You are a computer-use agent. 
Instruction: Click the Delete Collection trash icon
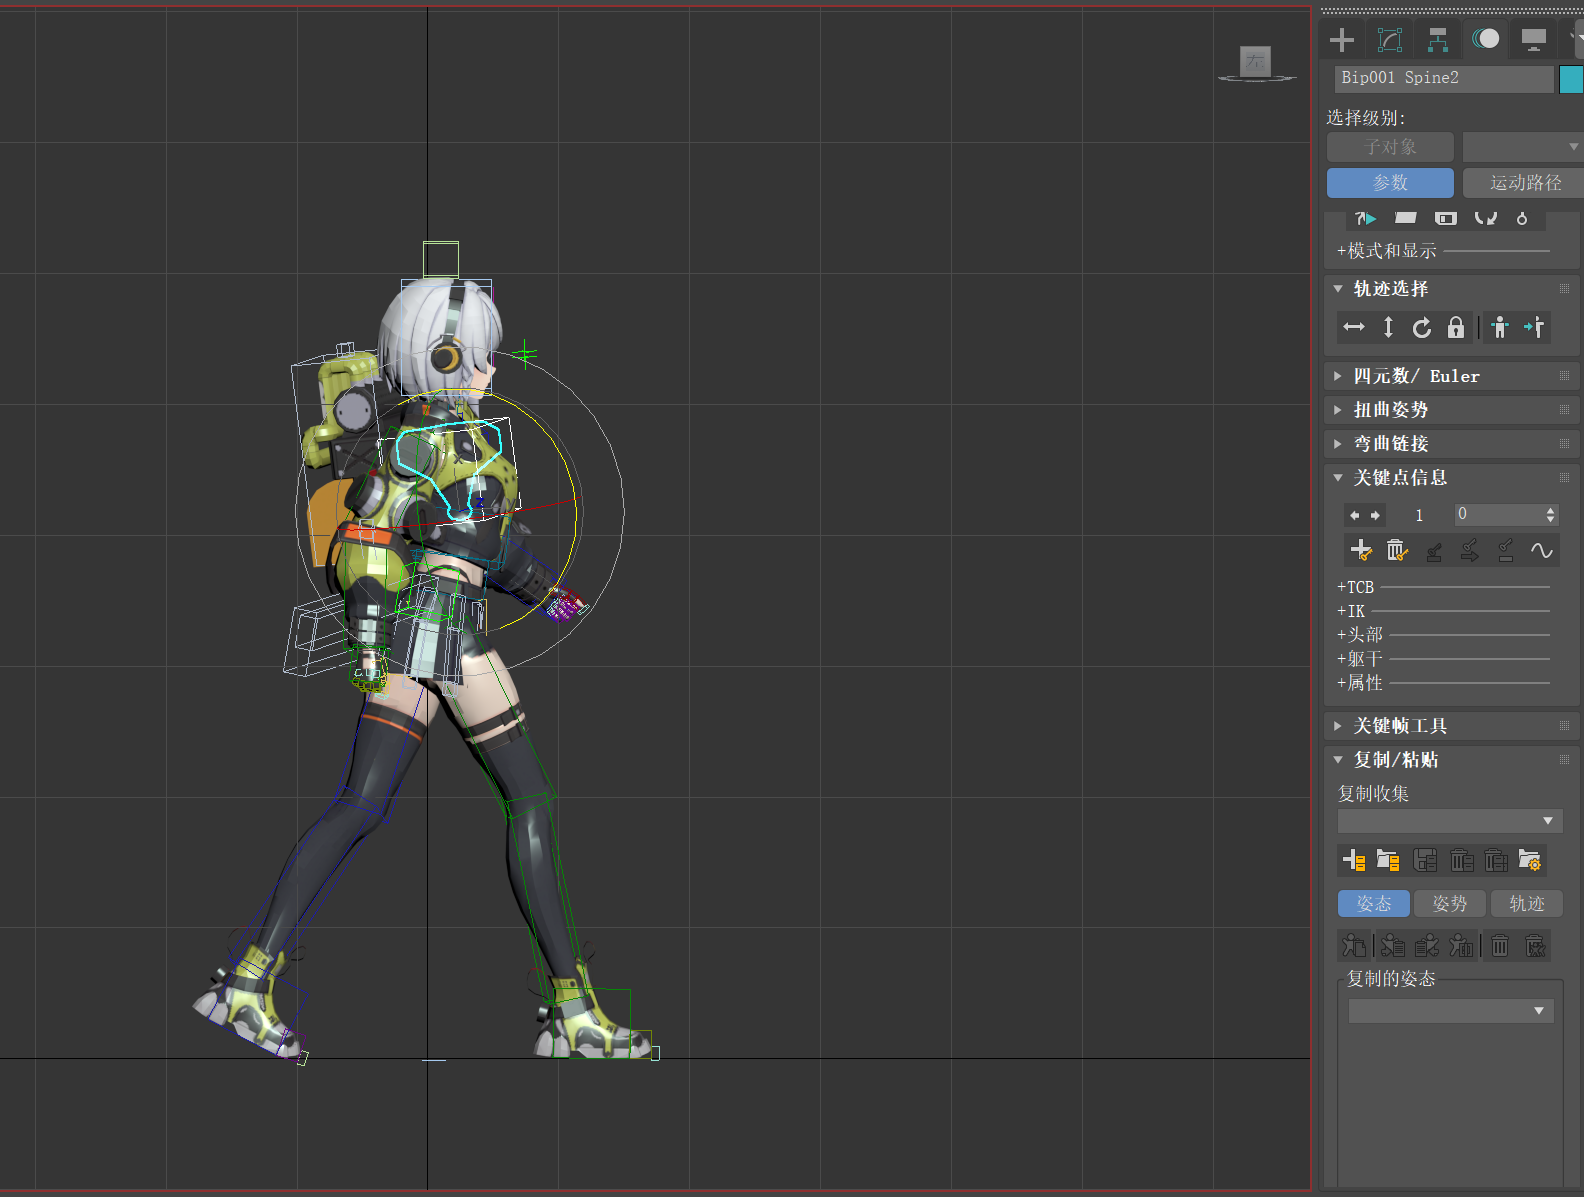1461,860
